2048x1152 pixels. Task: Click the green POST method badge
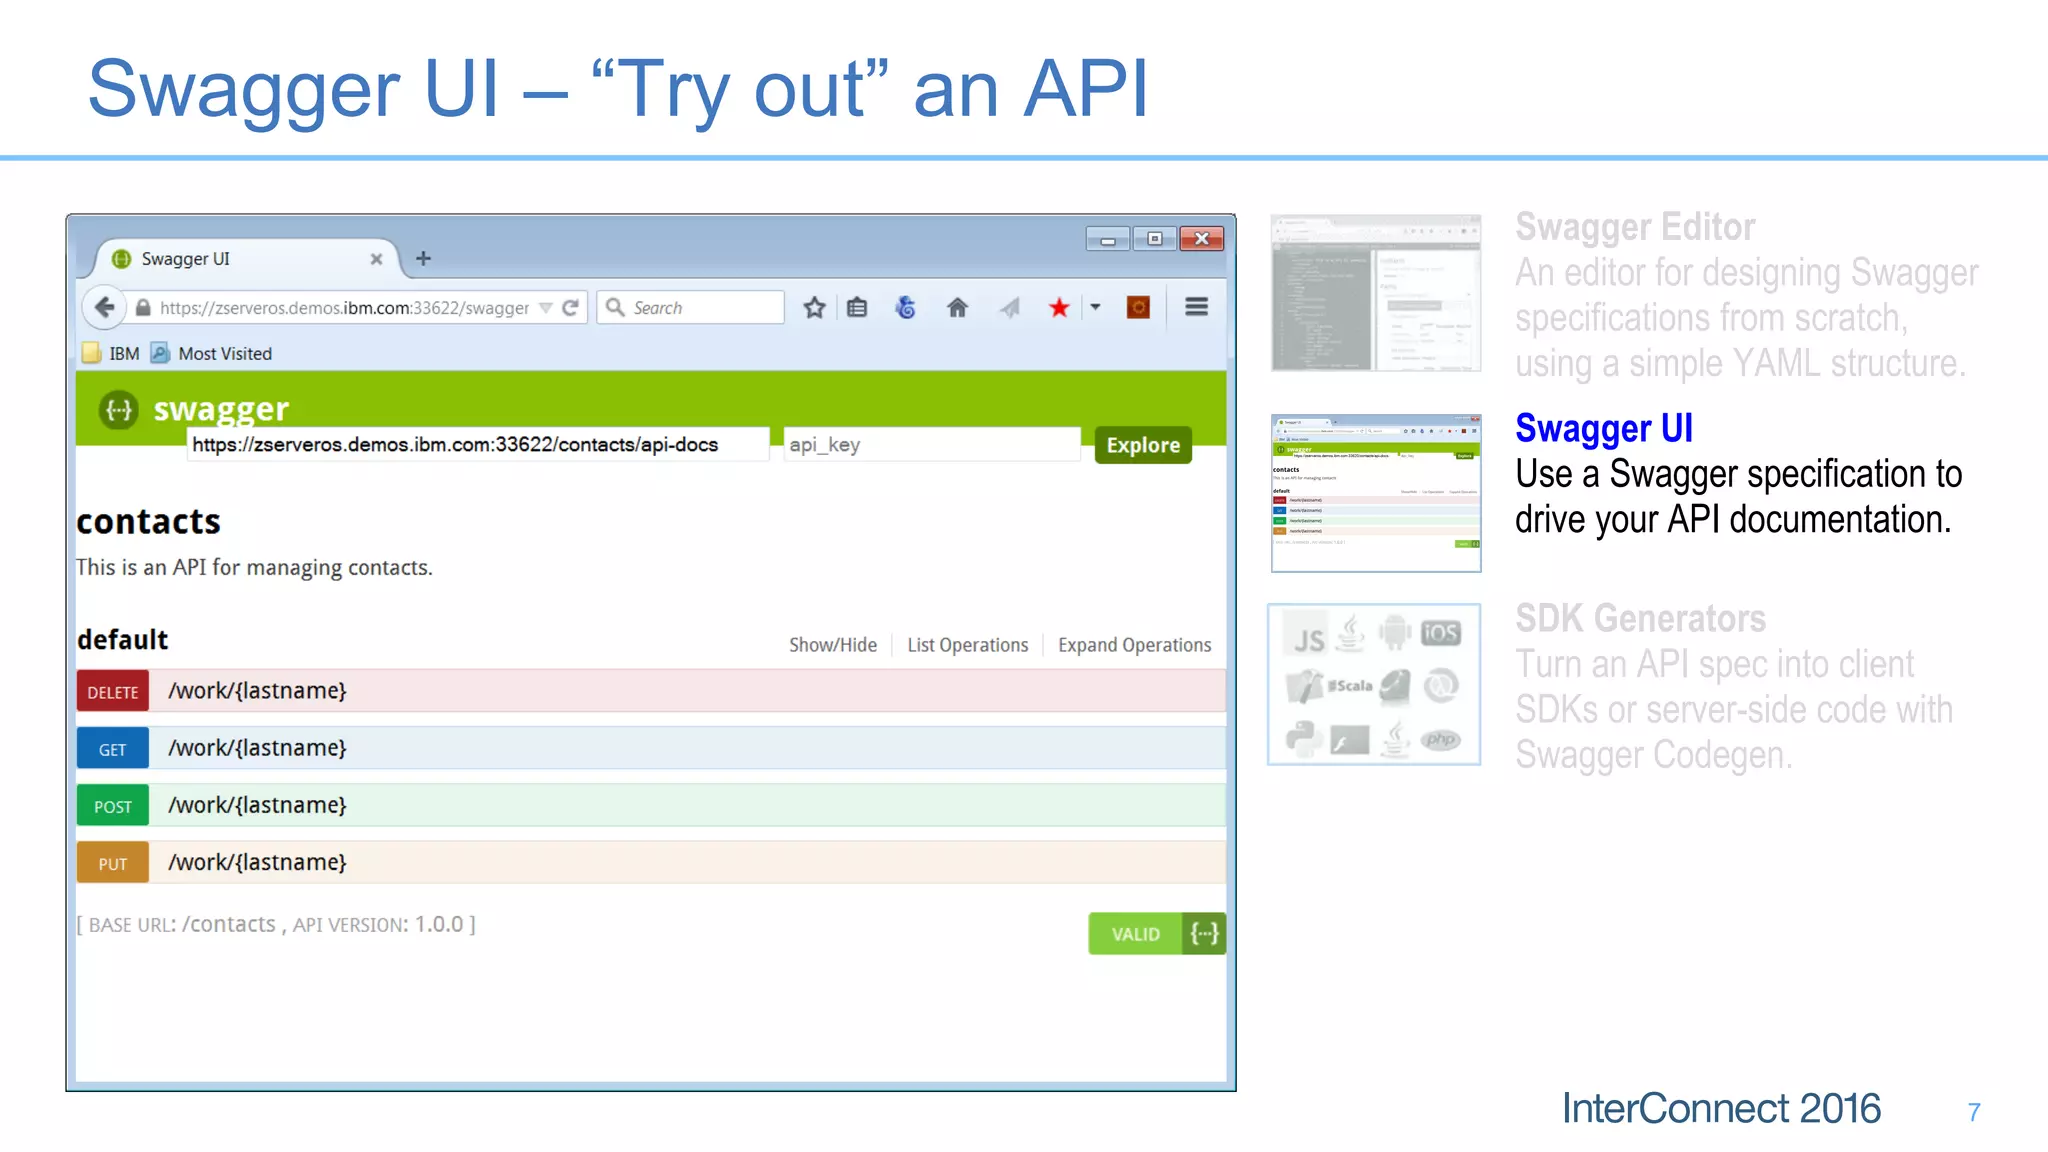113,806
